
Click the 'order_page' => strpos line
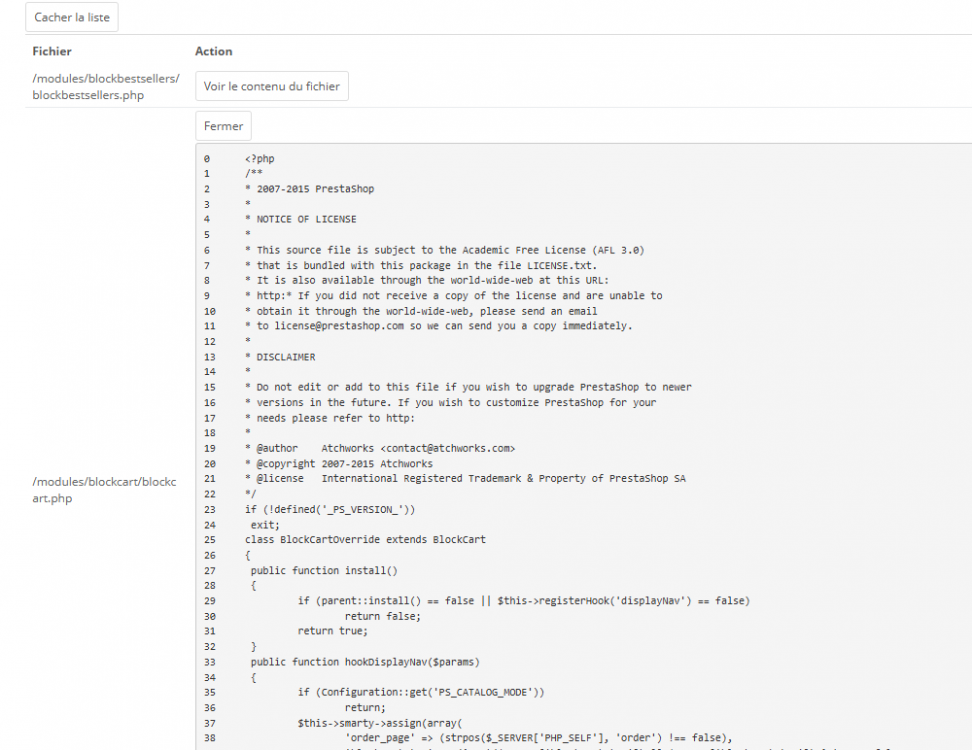tap(539, 738)
